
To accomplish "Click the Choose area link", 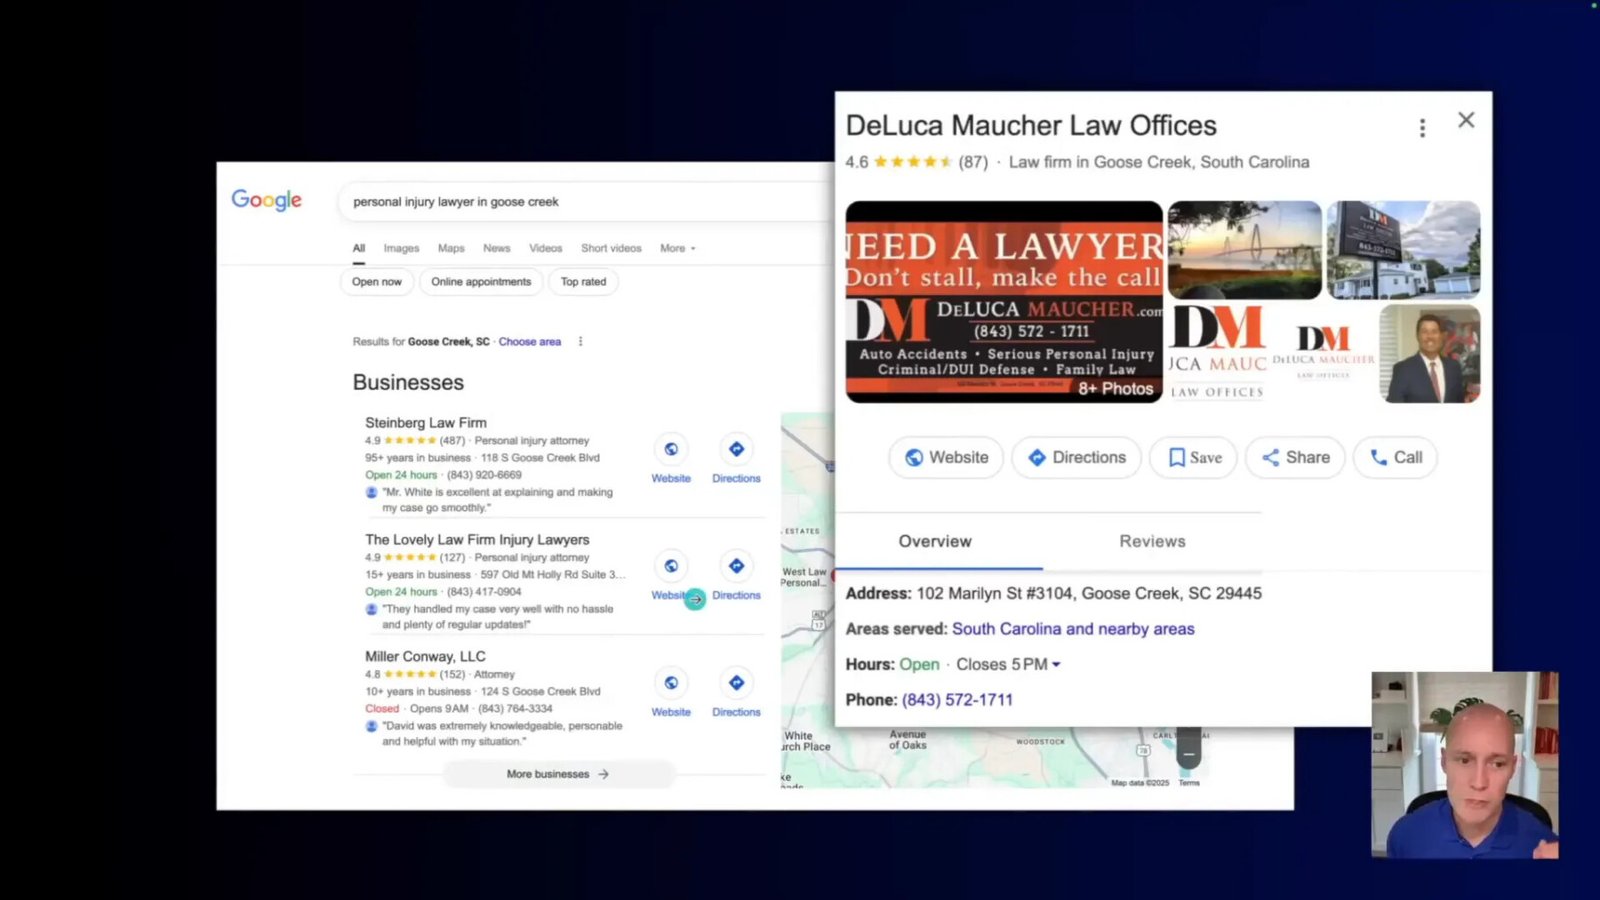I will [x=530, y=342].
